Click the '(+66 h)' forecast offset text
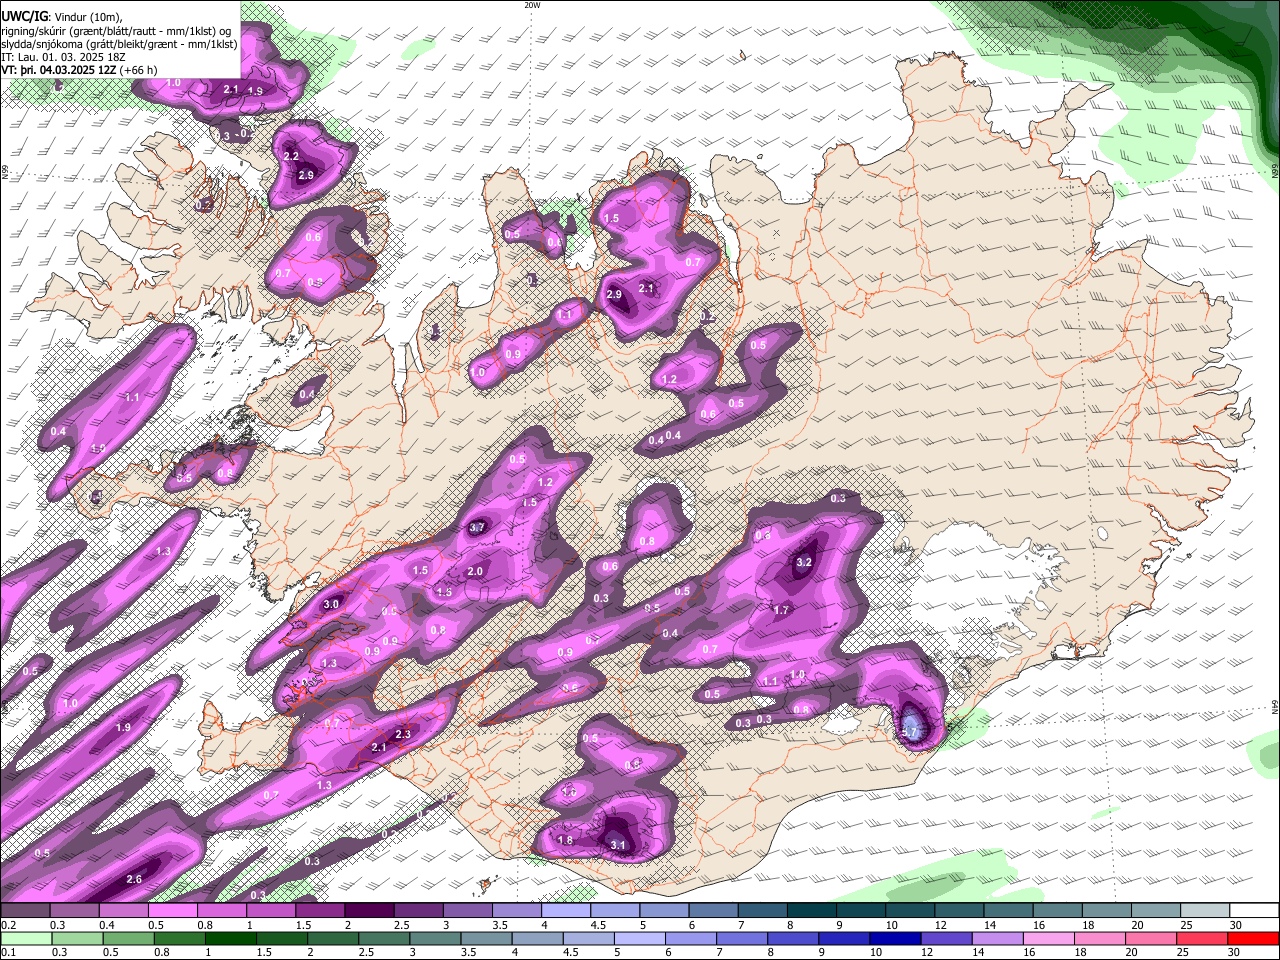The width and height of the screenshot is (1280, 960). (x=138, y=70)
